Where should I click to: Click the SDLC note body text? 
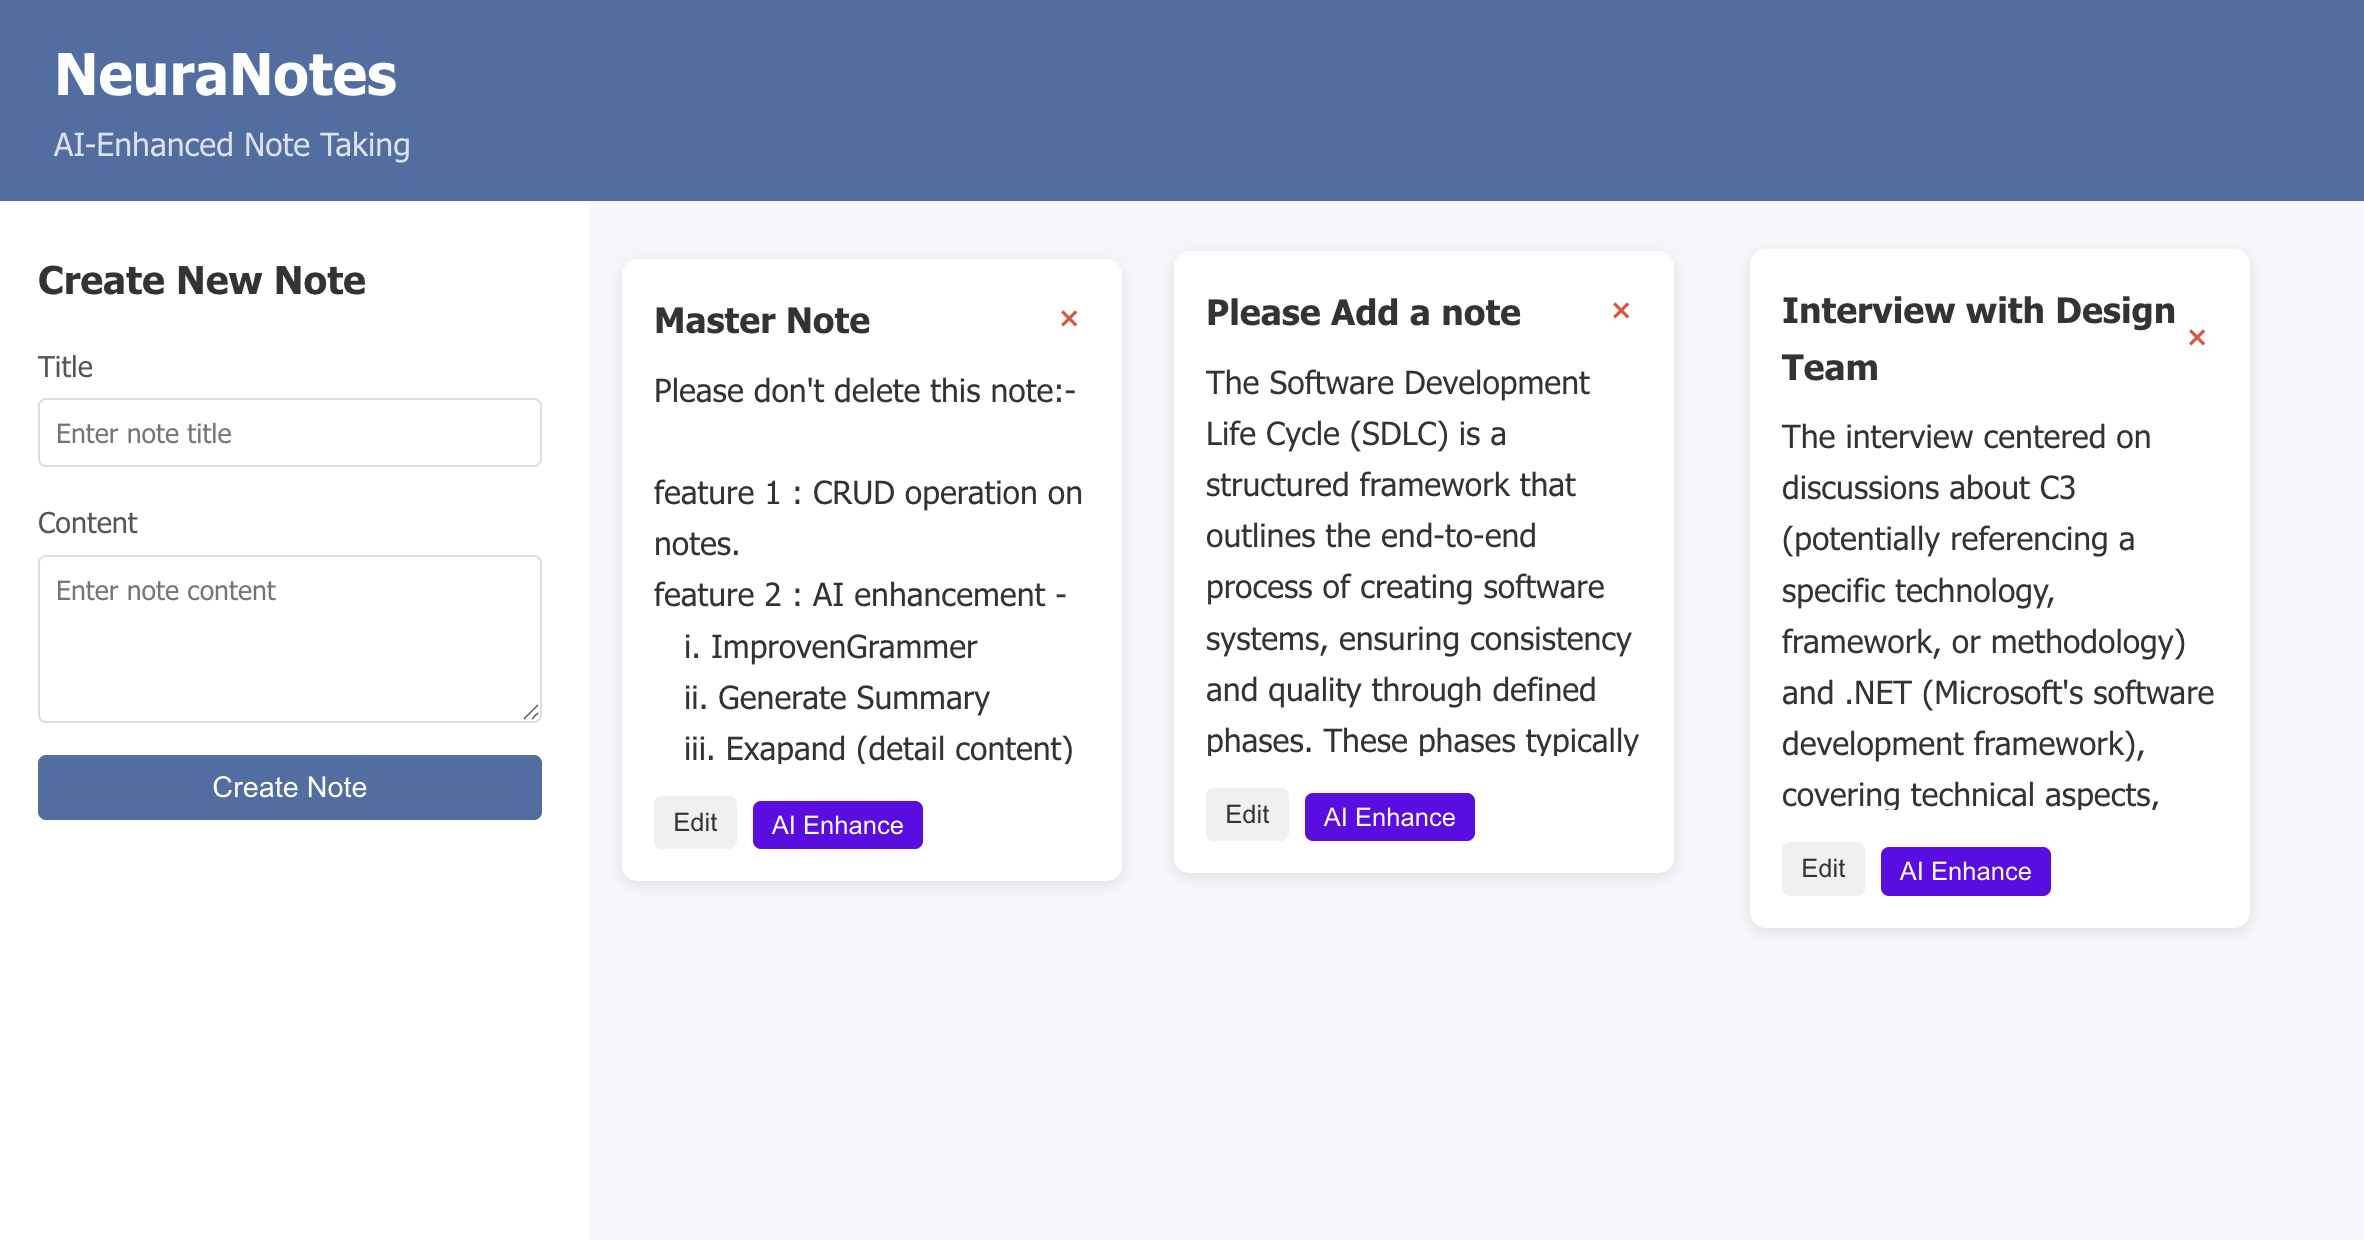tap(1422, 562)
